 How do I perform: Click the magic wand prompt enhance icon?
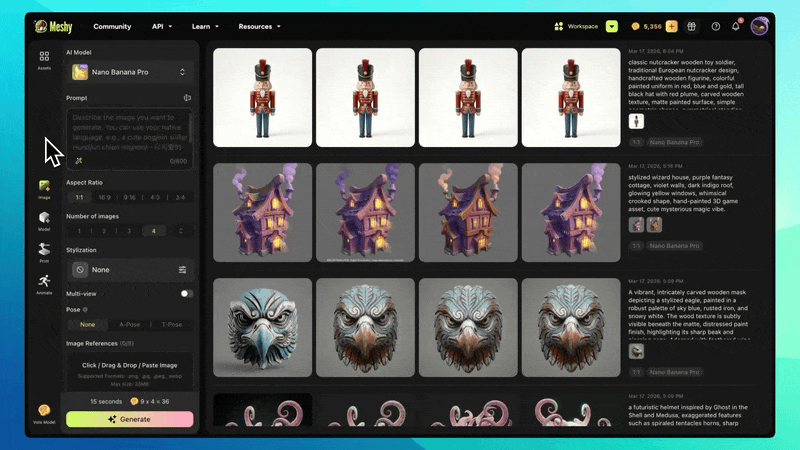(x=79, y=161)
